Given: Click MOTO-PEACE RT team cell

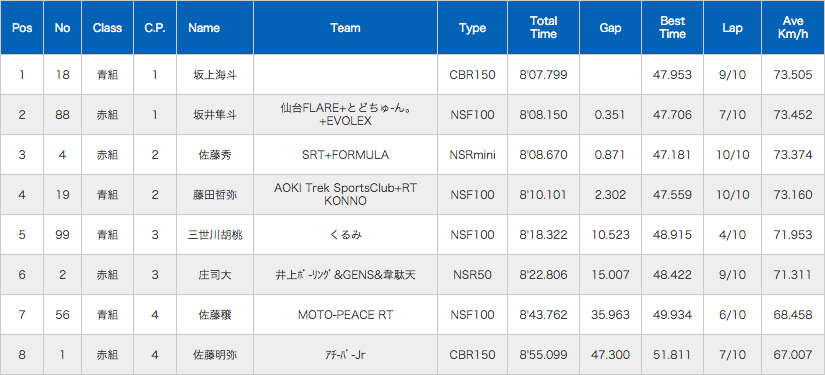Looking at the screenshot, I should coord(345,315).
